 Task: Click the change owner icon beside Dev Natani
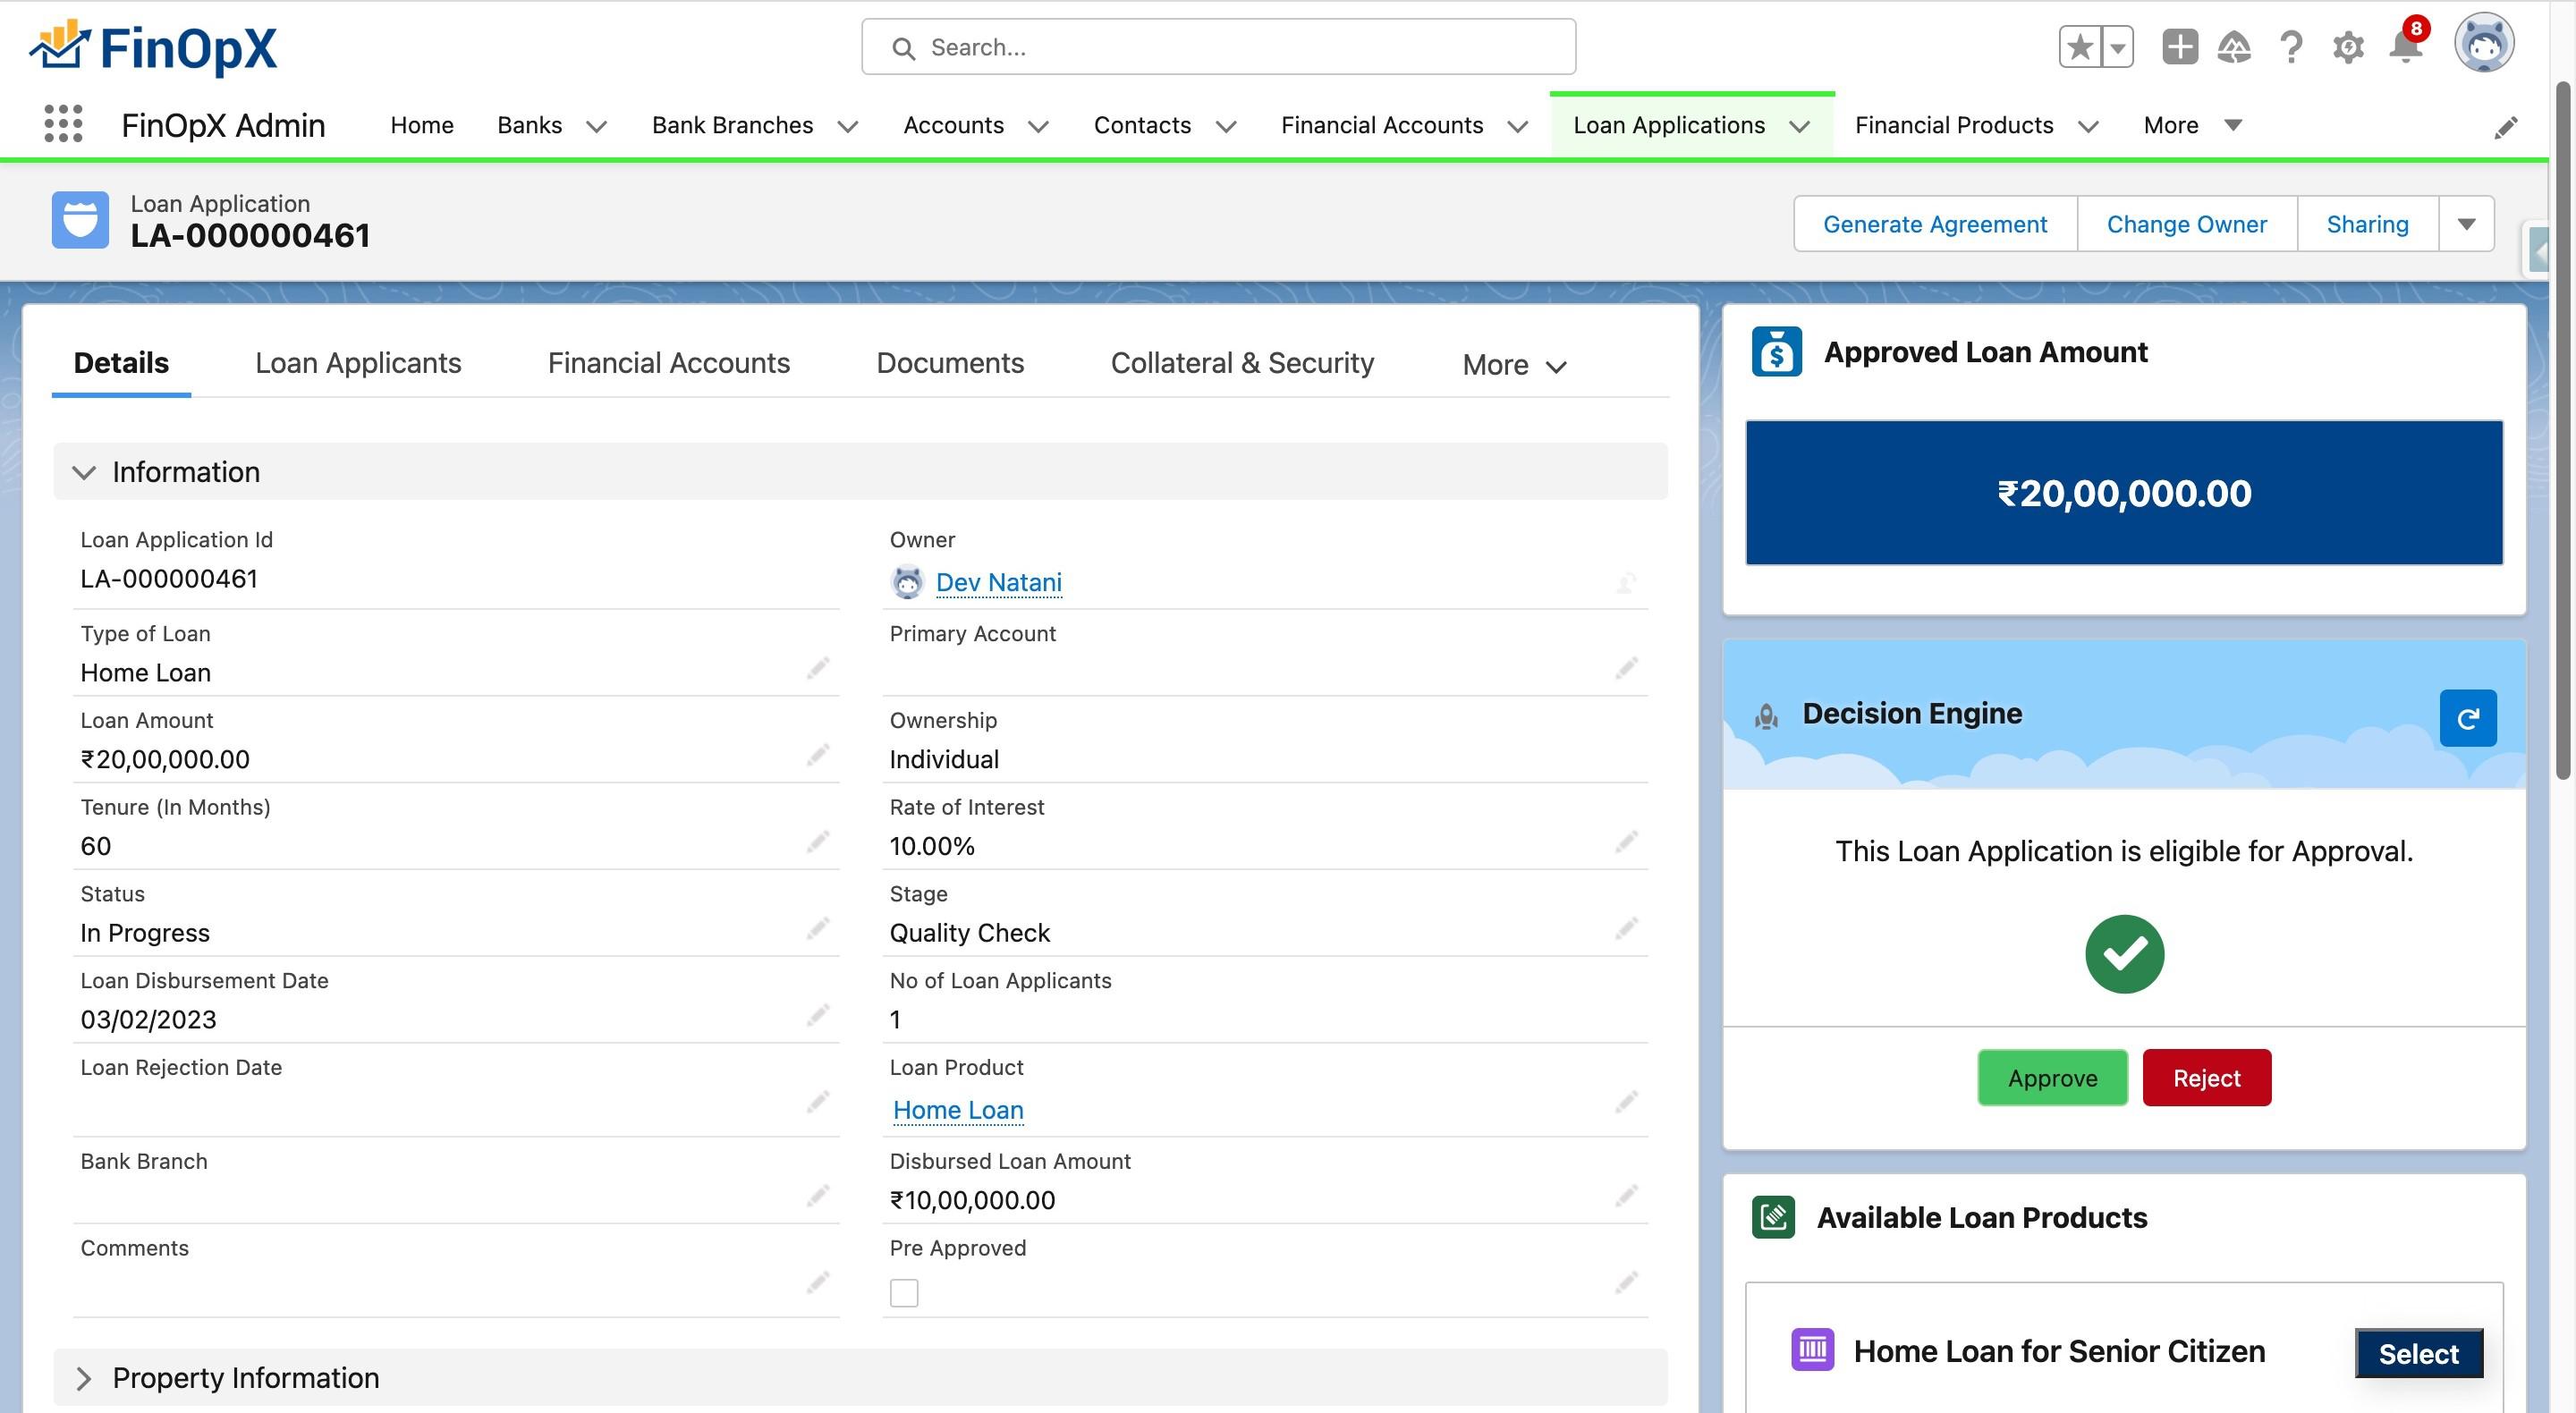tap(1626, 582)
